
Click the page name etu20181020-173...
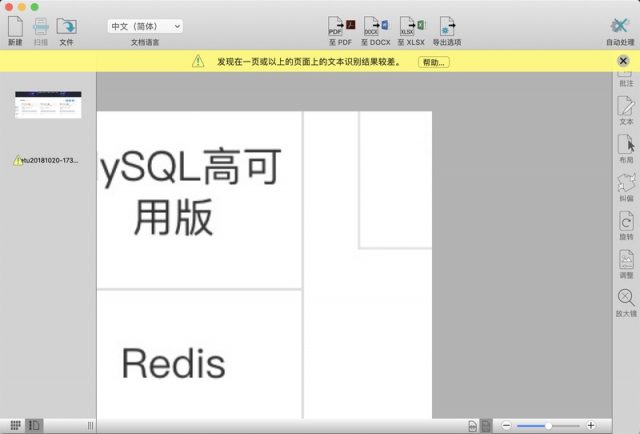[x=49, y=160]
